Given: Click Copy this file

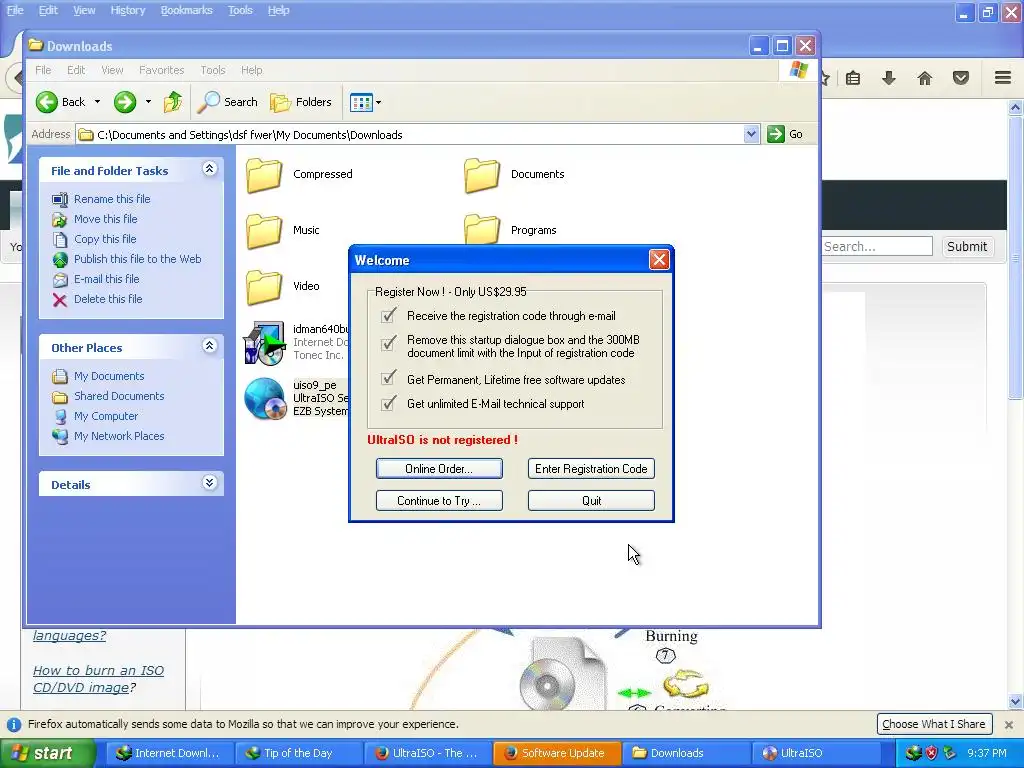Looking at the screenshot, I should pos(104,239).
